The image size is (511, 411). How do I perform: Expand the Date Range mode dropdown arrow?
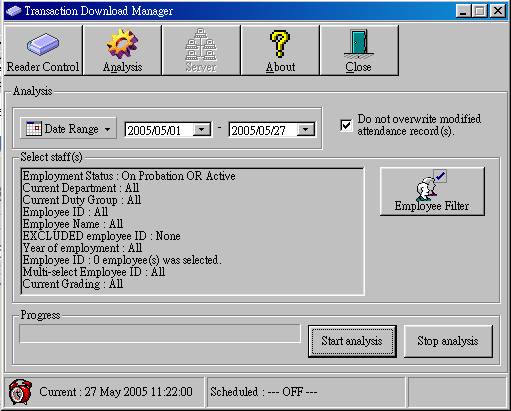click(107, 129)
